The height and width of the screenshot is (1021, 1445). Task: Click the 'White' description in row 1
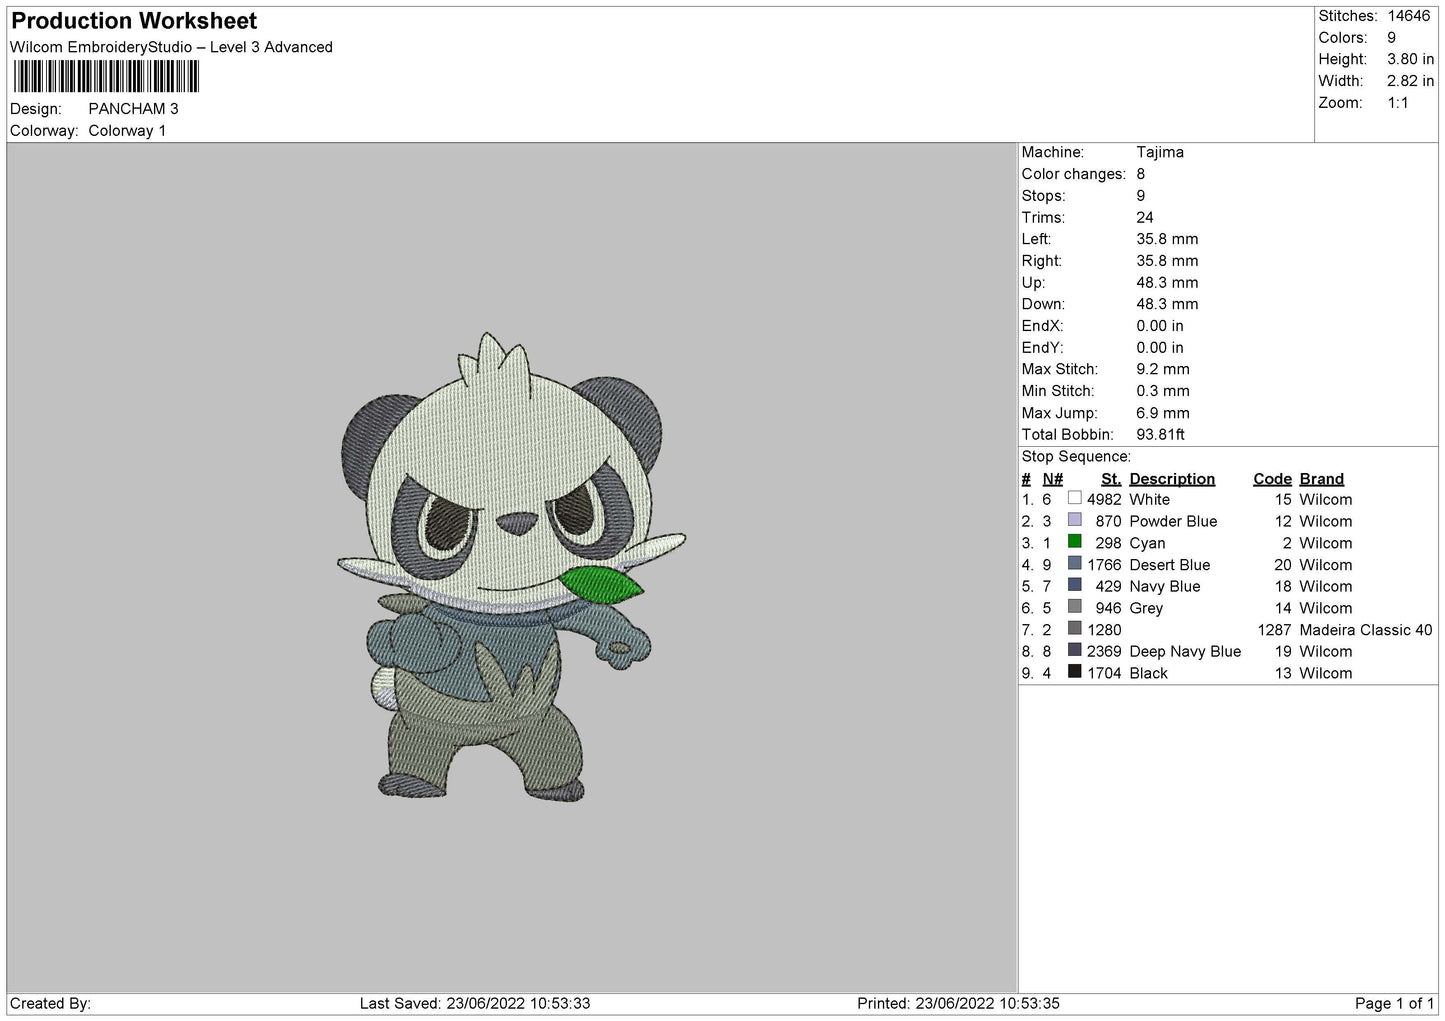click(x=1149, y=499)
